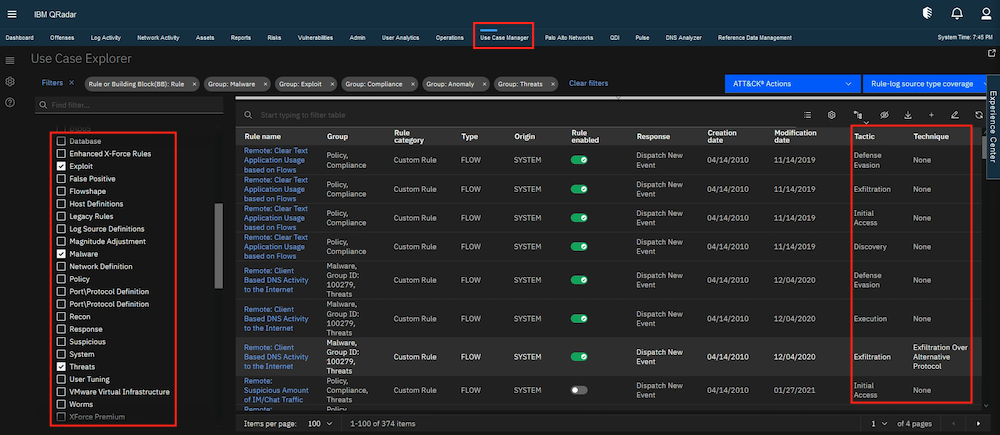The height and width of the screenshot is (435, 1000).
Task: Remove the 'Group: Malware' filter chip
Action: [263, 84]
